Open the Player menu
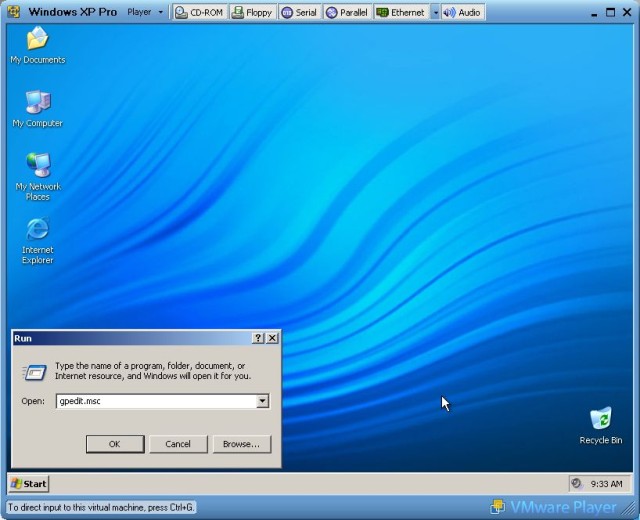The width and height of the screenshot is (640, 520). (x=144, y=12)
